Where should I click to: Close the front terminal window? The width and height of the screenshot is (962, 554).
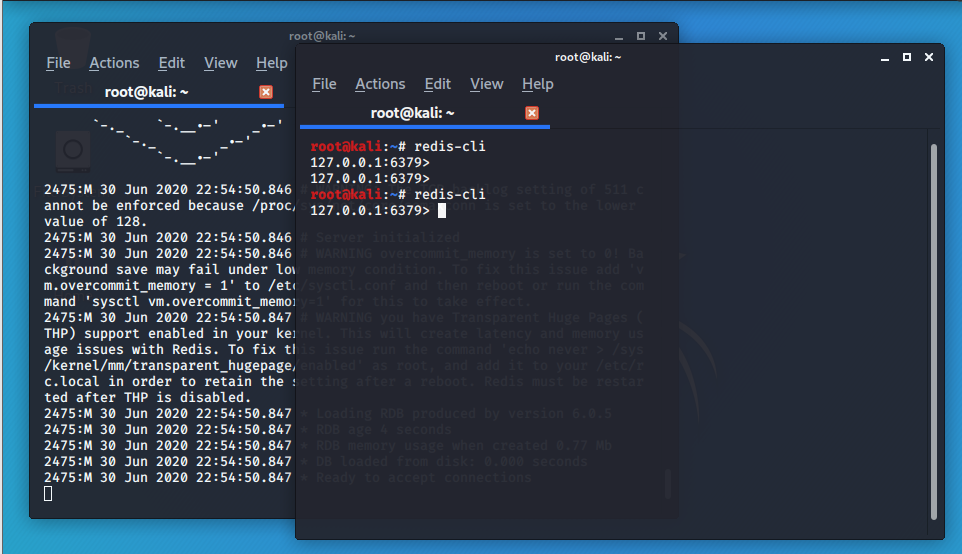click(x=929, y=57)
